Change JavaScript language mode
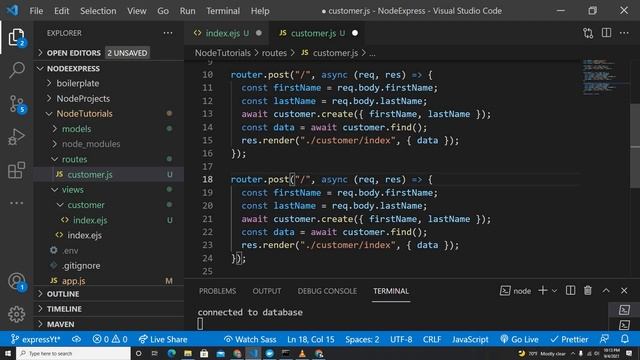This screenshot has width=640, height=360. point(470,339)
